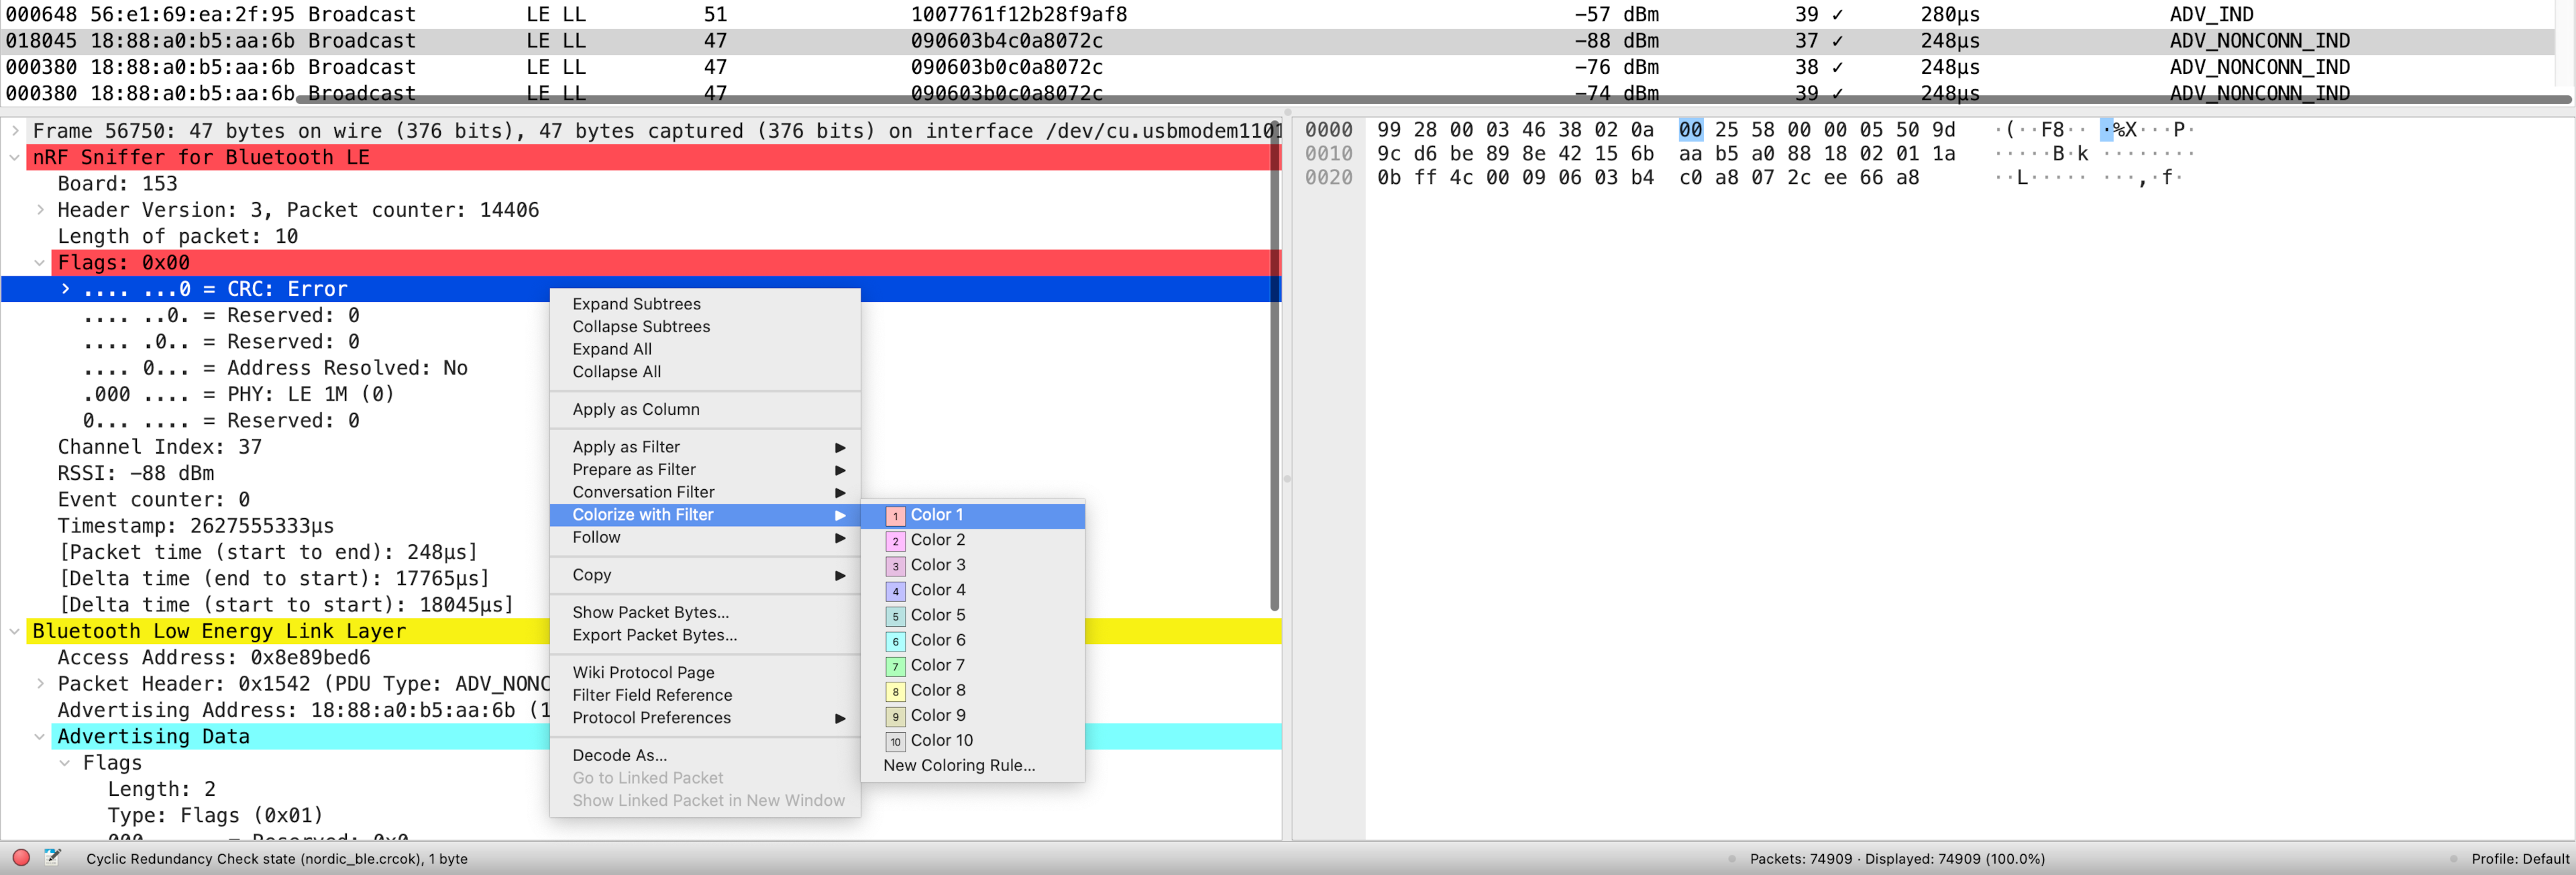The width and height of the screenshot is (2576, 875).
Task: Select Expand Subtrees from the context menu
Action: (x=637, y=303)
